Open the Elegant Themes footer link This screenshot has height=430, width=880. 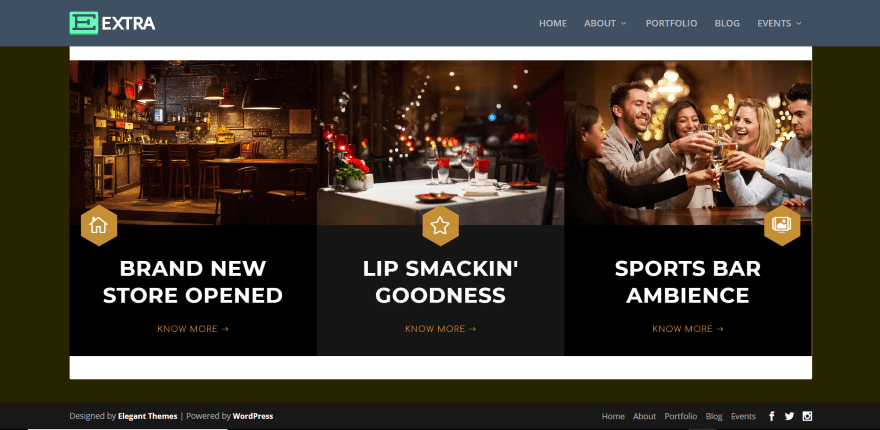pos(148,416)
